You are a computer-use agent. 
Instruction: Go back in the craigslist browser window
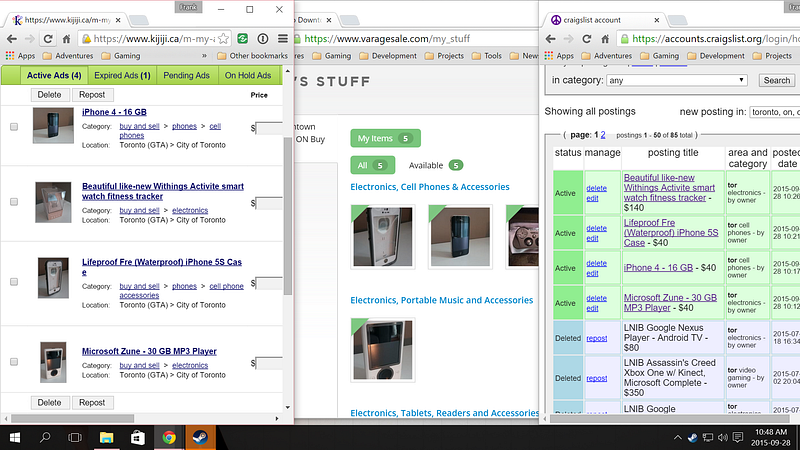click(551, 39)
